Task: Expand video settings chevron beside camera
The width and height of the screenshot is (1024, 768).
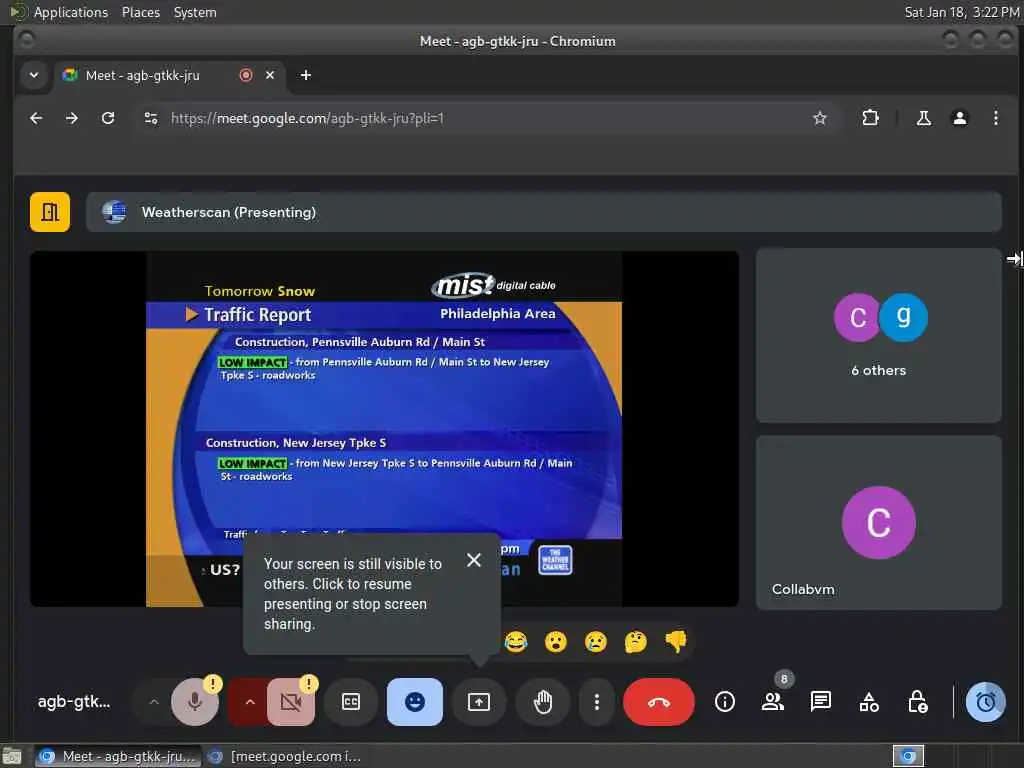Action: coord(249,702)
